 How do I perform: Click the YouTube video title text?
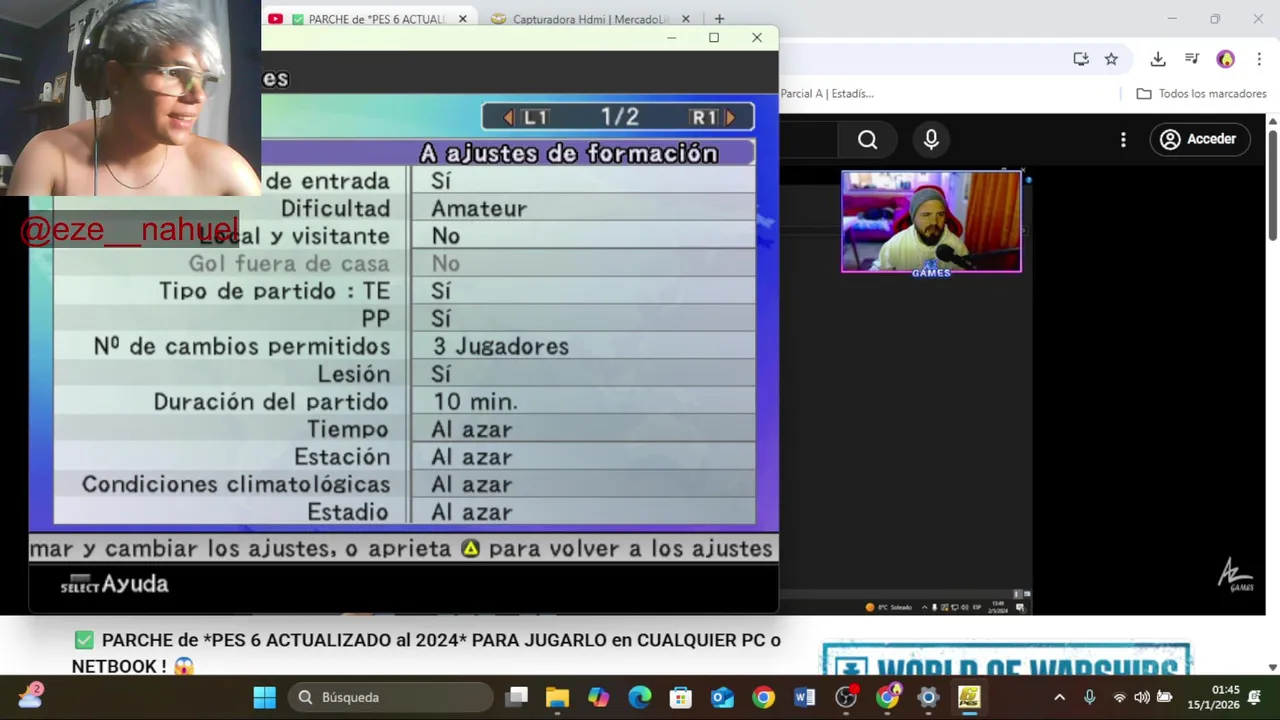(x=426, y=652)
